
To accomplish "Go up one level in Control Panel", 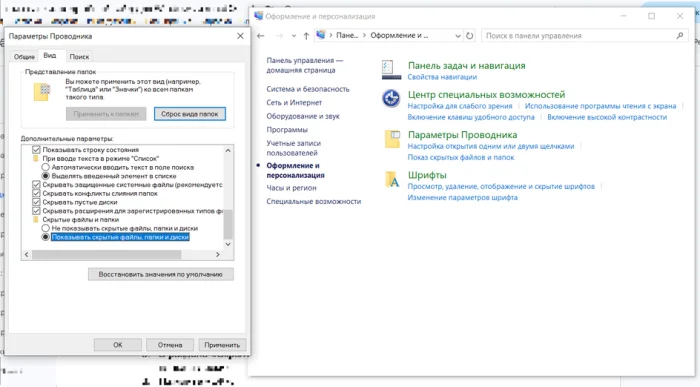I will pyautogui.click(x=306, y=36).
